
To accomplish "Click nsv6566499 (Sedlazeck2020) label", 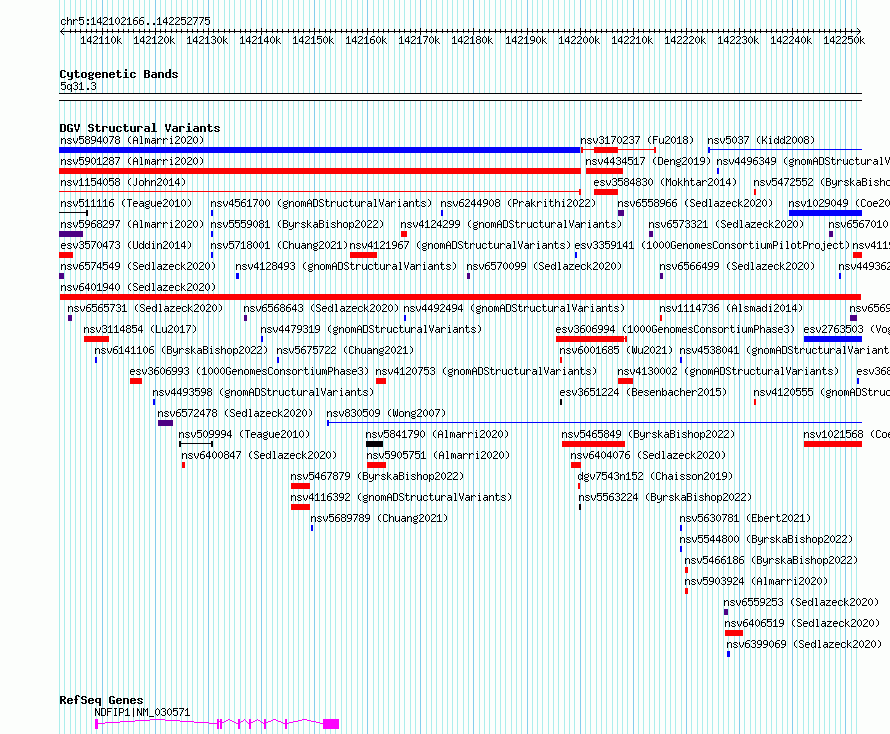I will tap(737, 266).
